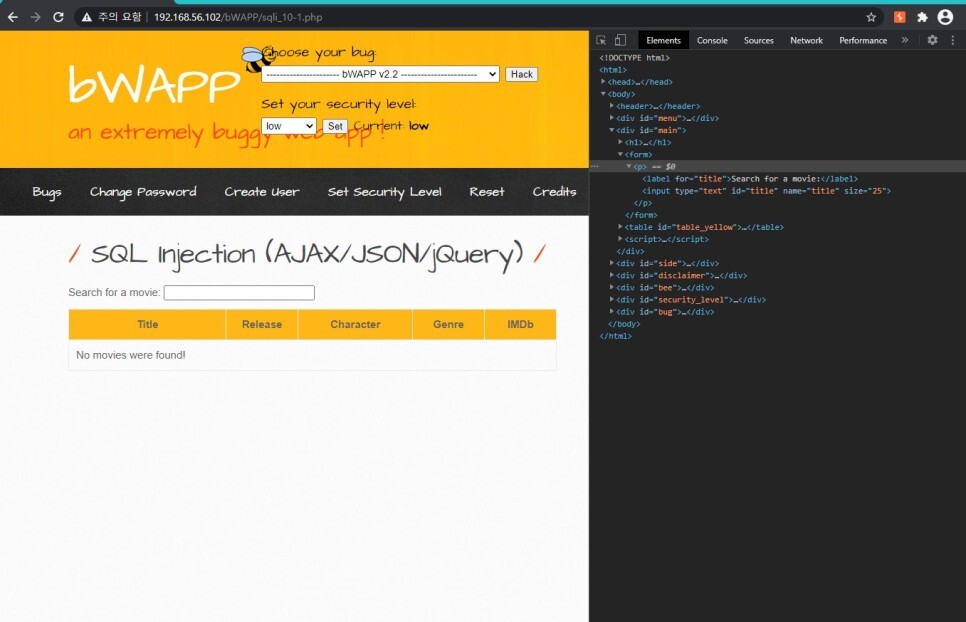Click the IMDb column header
Image resolution: width=966 pixels, height=622 pixels.
click(x=520, y=325)
